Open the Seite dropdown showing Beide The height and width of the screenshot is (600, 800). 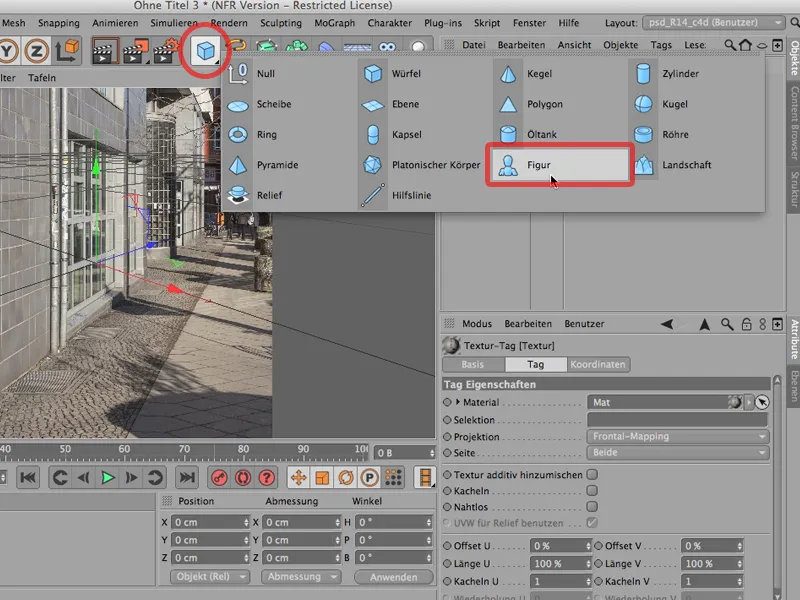[678, 453]
